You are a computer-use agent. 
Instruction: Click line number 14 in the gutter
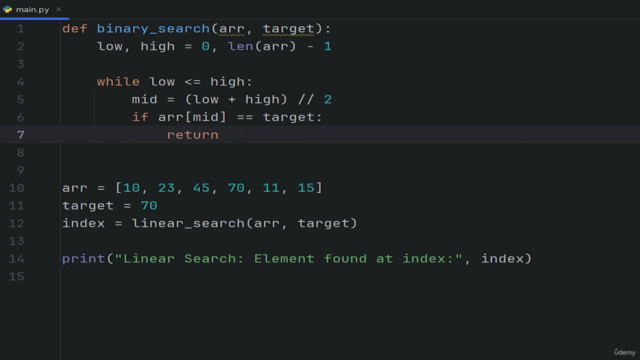pyautogui.click(x=17, y=259)
